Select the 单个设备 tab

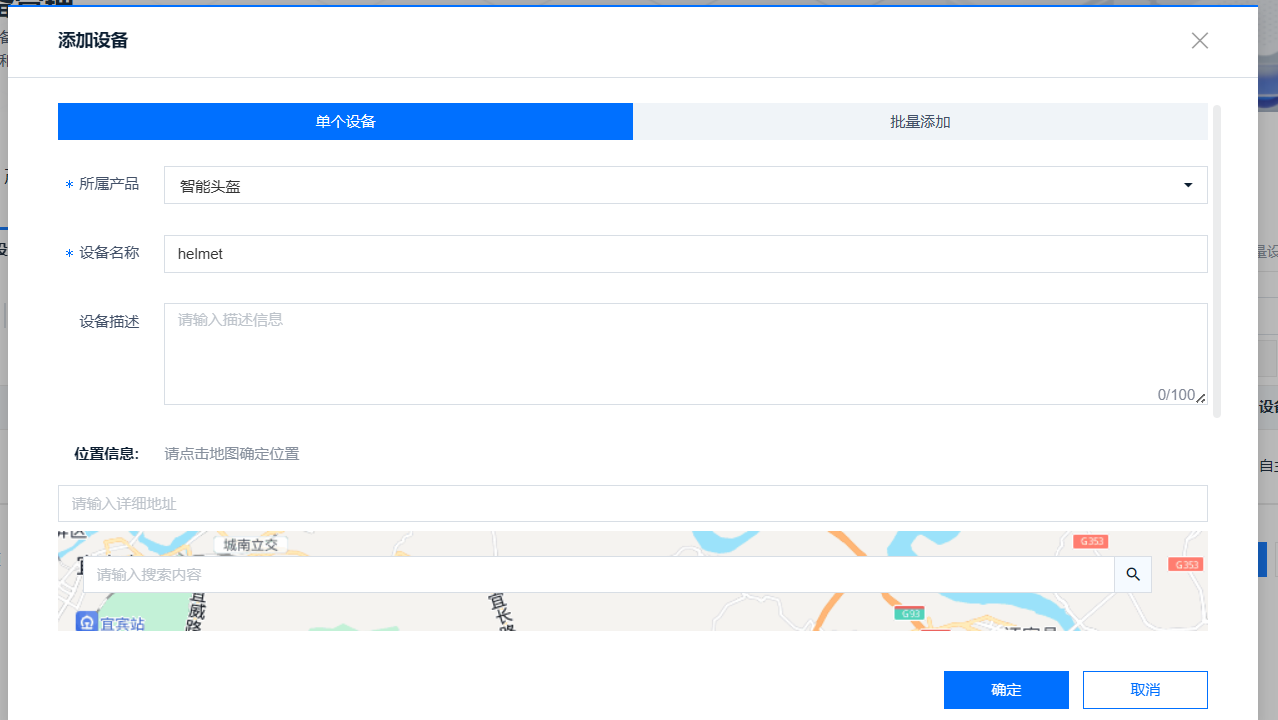pos(345,121)
